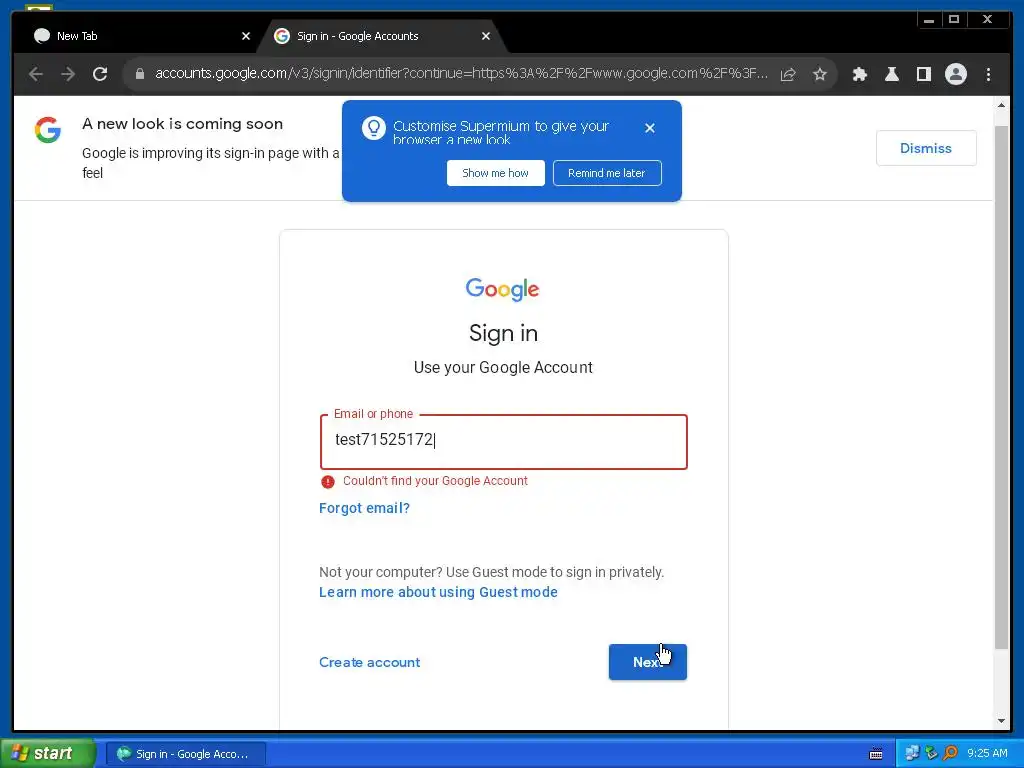Click the Show me how button
The height and width of the screenshot is (768, 1024).
(x=495, y=173)
